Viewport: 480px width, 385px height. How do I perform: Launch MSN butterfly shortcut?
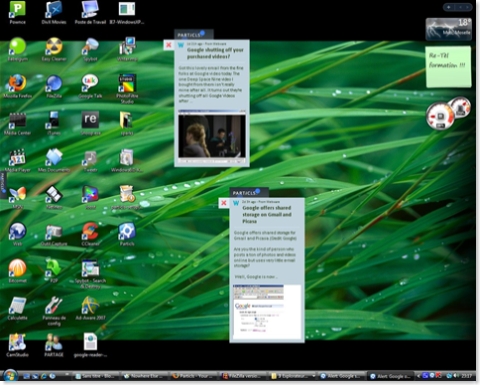[17, 197]
